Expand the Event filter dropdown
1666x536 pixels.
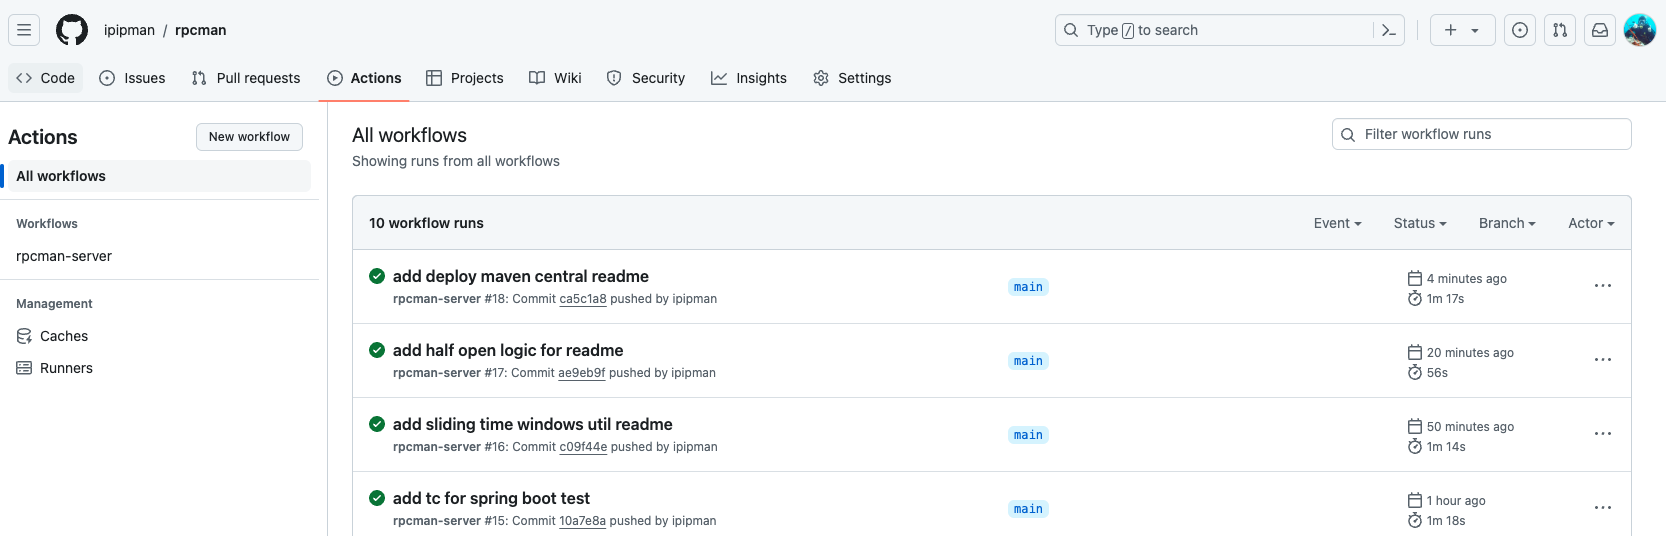(x=1337, y=223)
